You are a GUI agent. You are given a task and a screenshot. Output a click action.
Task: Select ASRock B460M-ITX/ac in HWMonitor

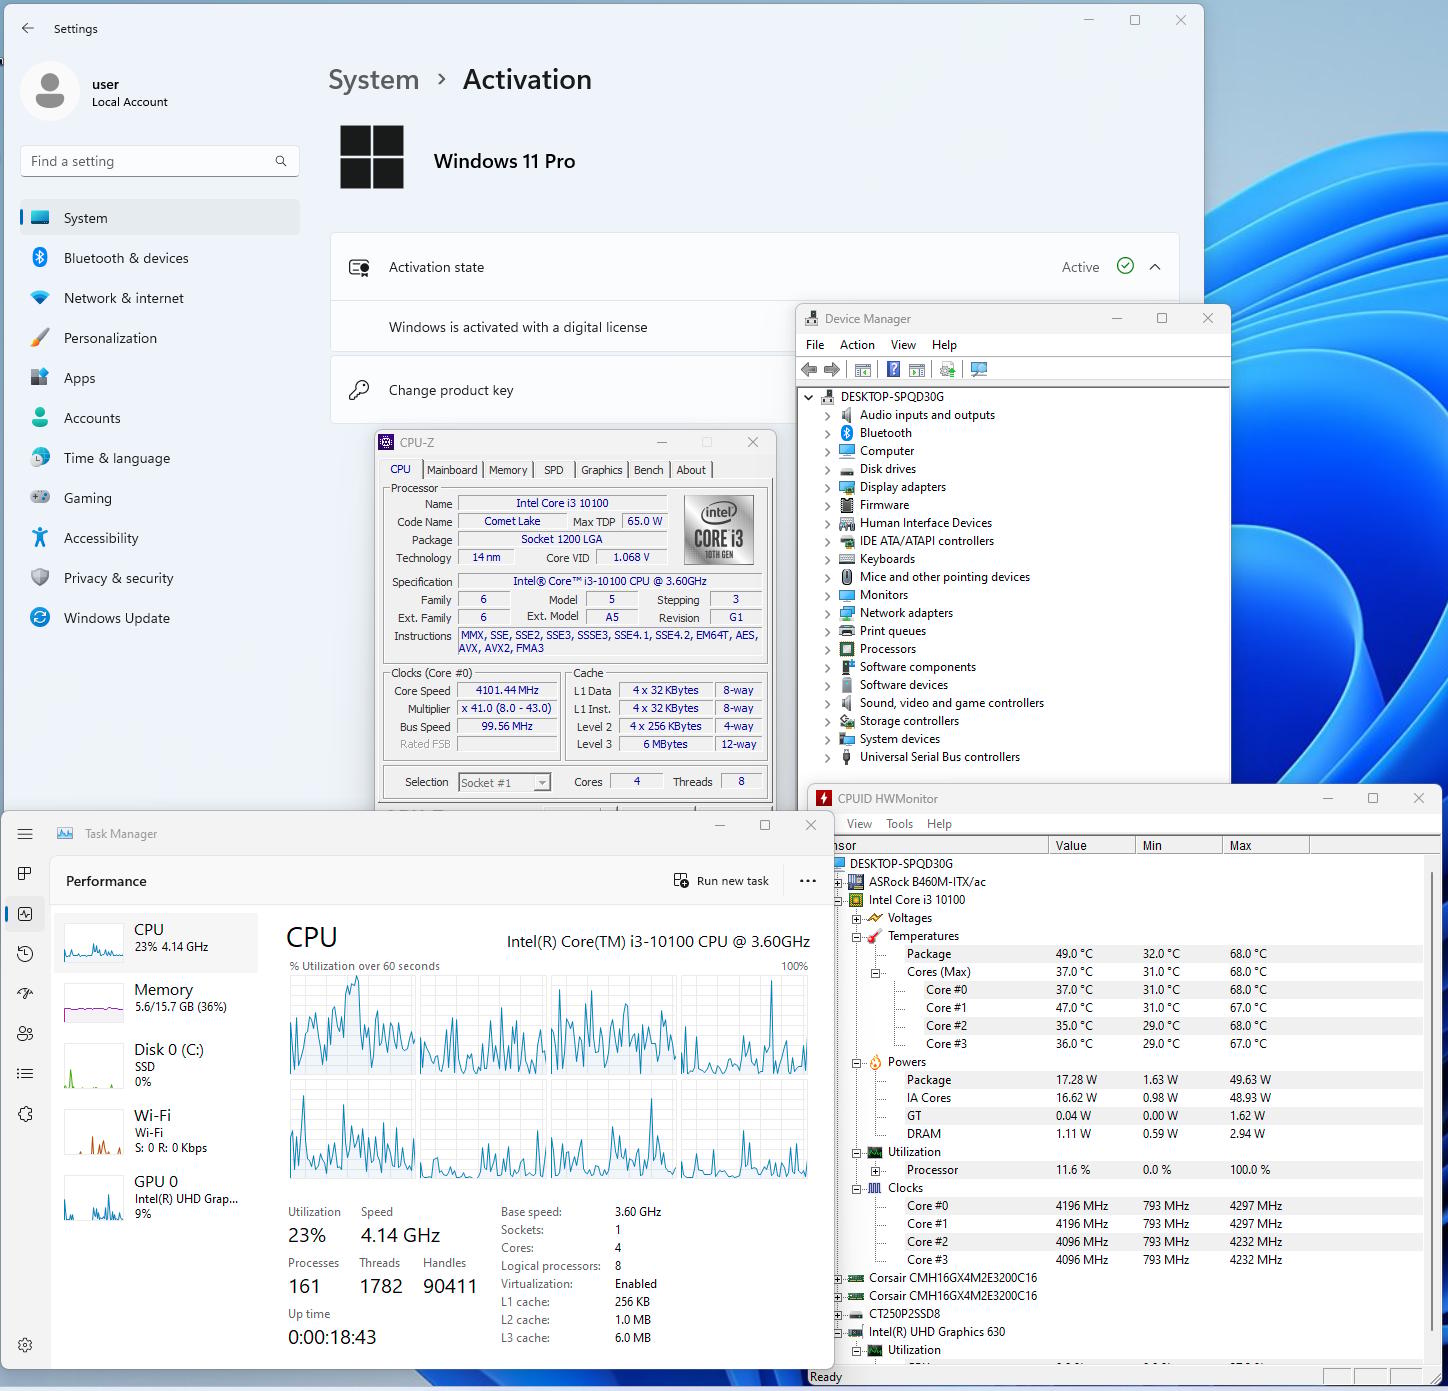927,882
